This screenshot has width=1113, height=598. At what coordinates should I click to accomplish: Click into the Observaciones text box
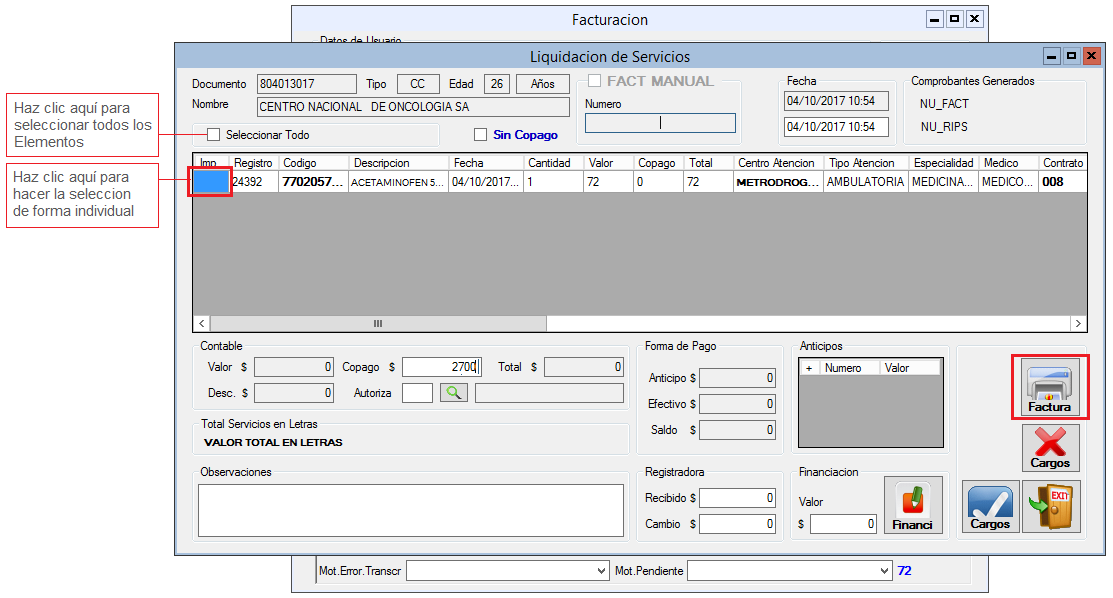pyautogui.click(x=410, y=510)
